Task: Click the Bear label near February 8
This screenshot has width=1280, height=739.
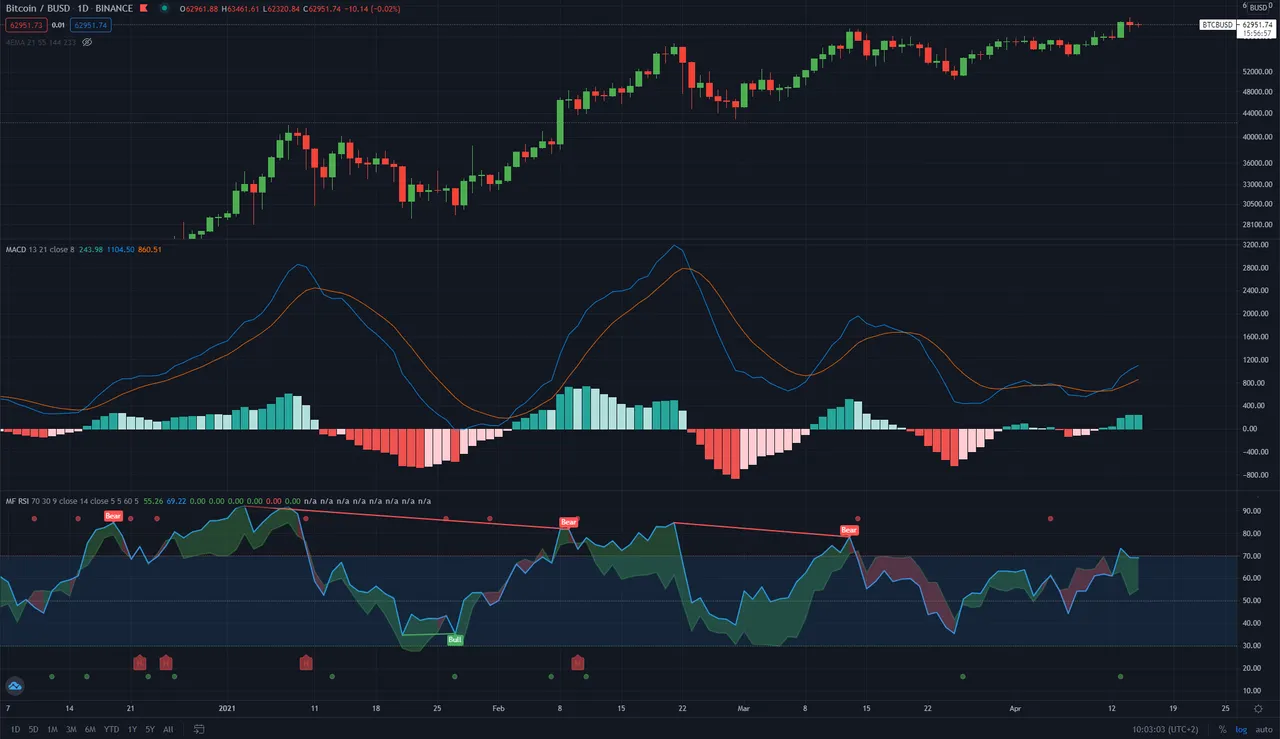Action: tap(569, 522)
